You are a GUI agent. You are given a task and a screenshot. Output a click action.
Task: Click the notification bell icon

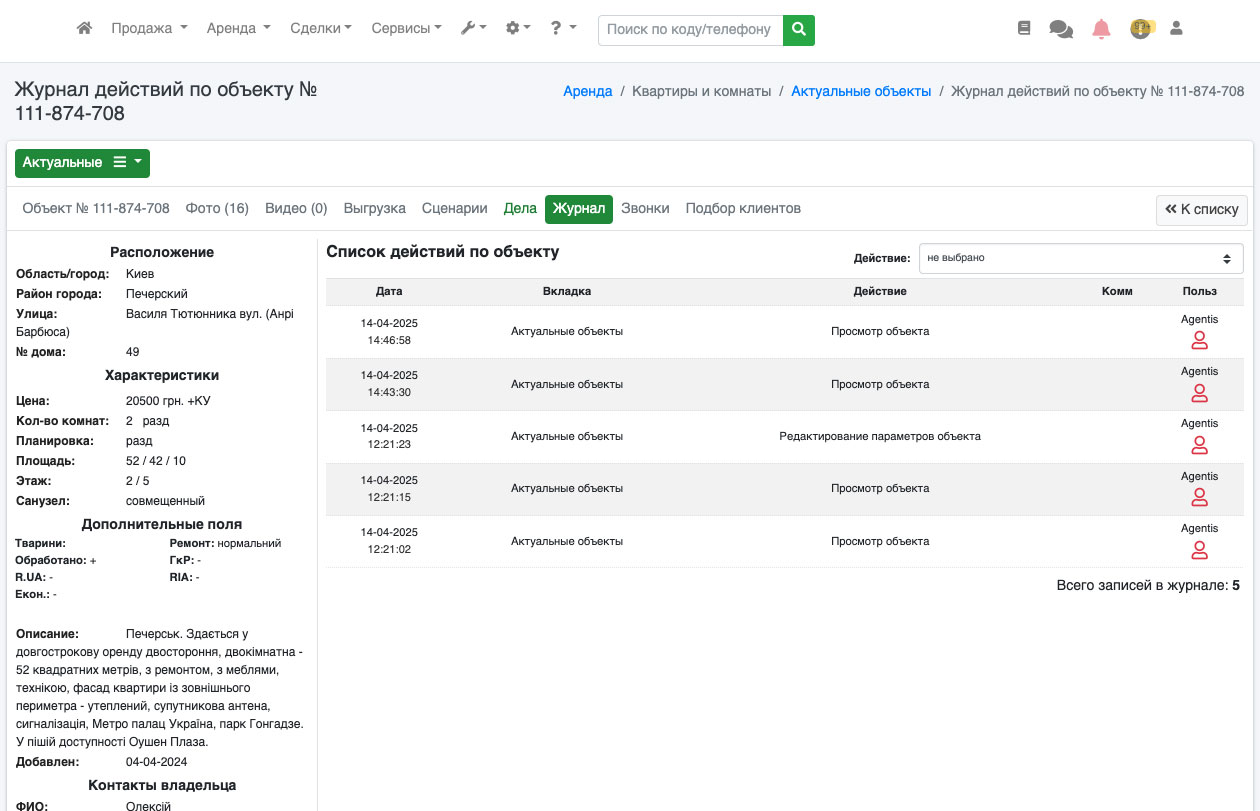coord(1101,29)
